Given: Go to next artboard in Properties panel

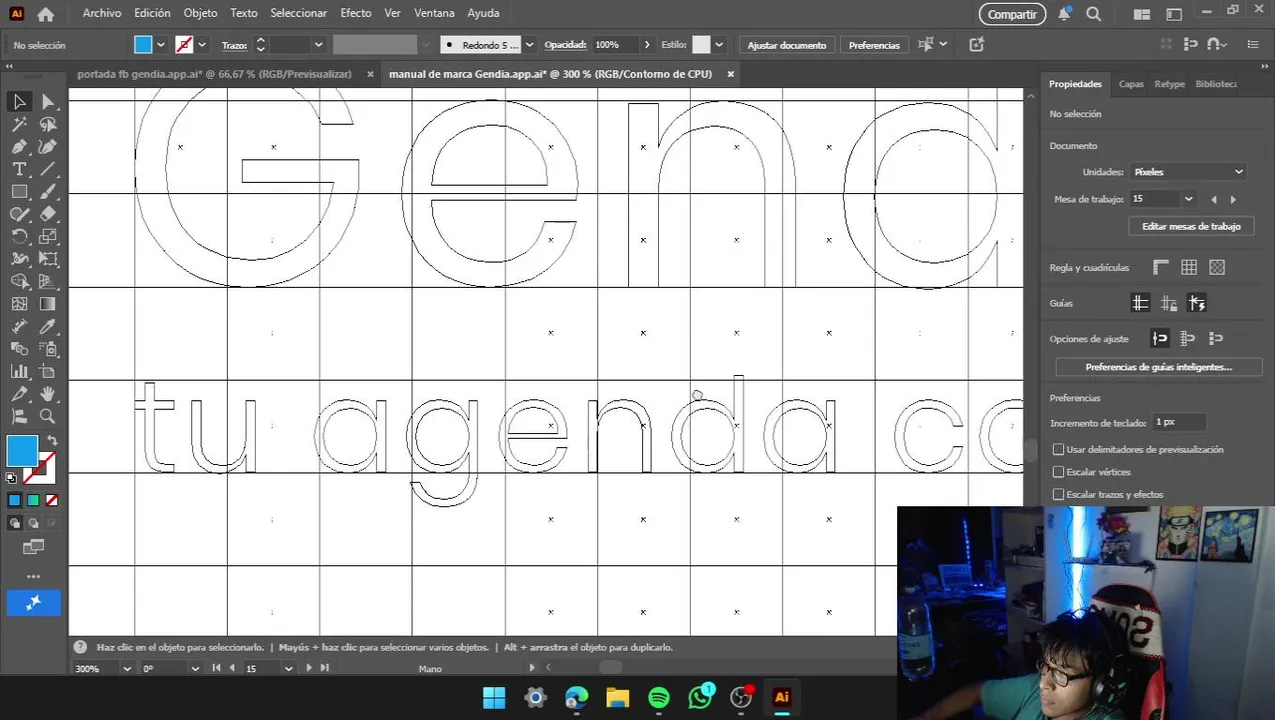Looking at the screenshot, I should 1233,199.
